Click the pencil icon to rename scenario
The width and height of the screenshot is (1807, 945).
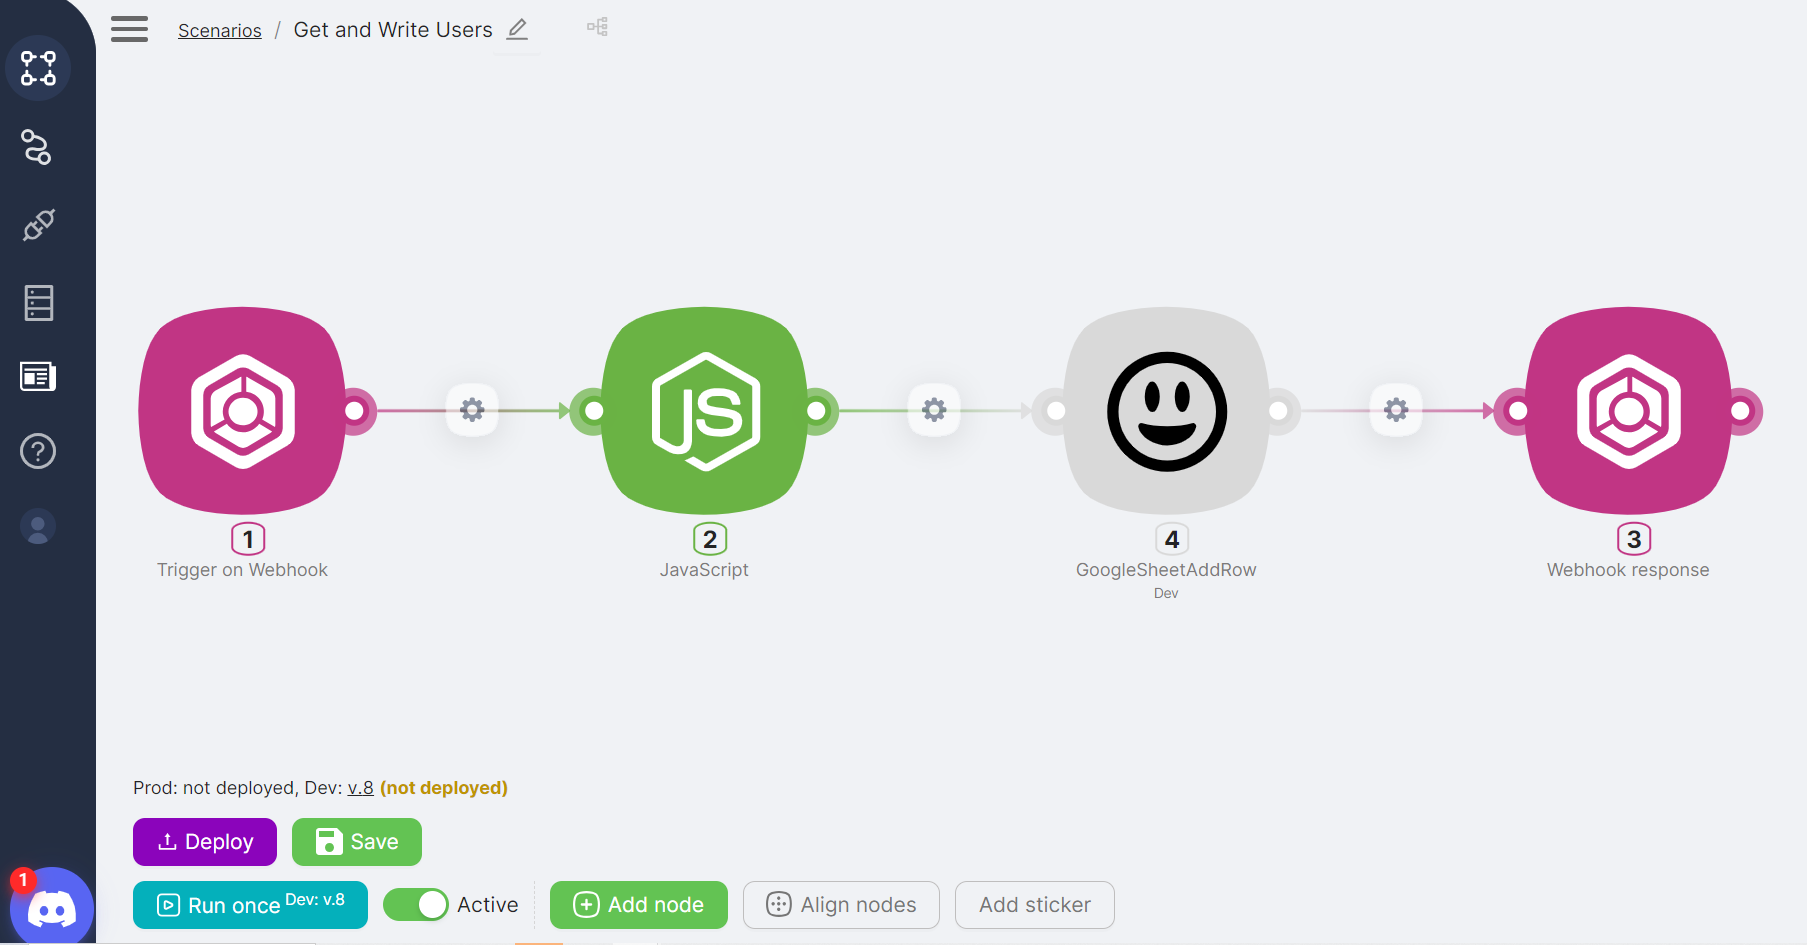(x=517, y=30)
